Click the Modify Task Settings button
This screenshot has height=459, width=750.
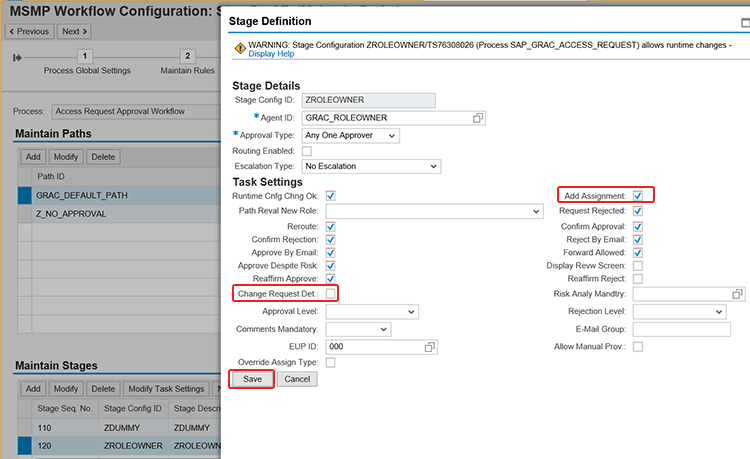164,388
